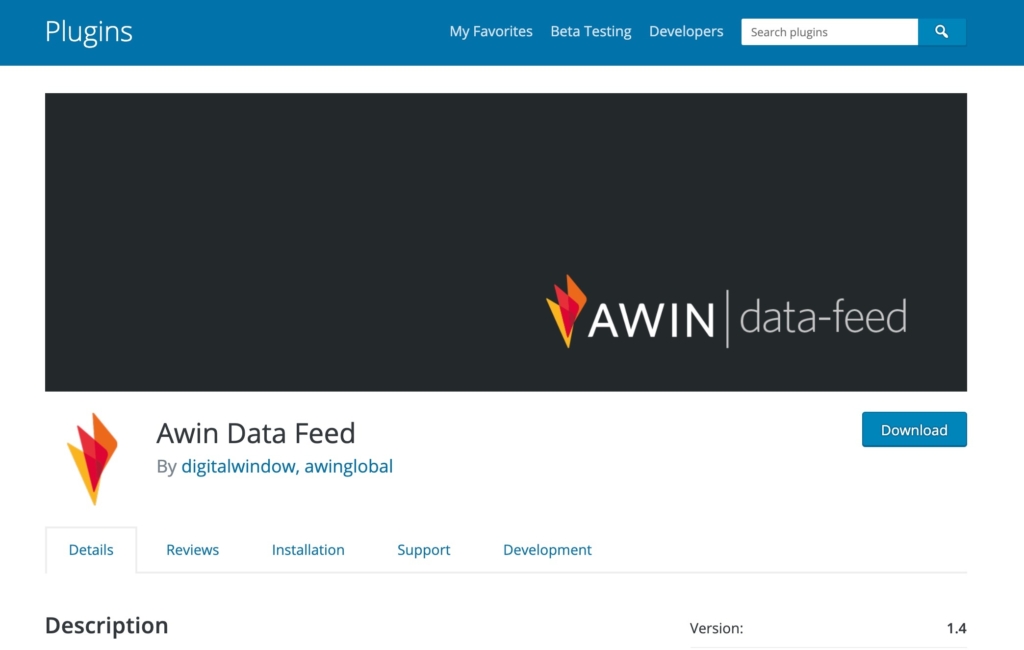1024x650 pixels.
Task: Switch to the Development tab
Action: point(547,549)
